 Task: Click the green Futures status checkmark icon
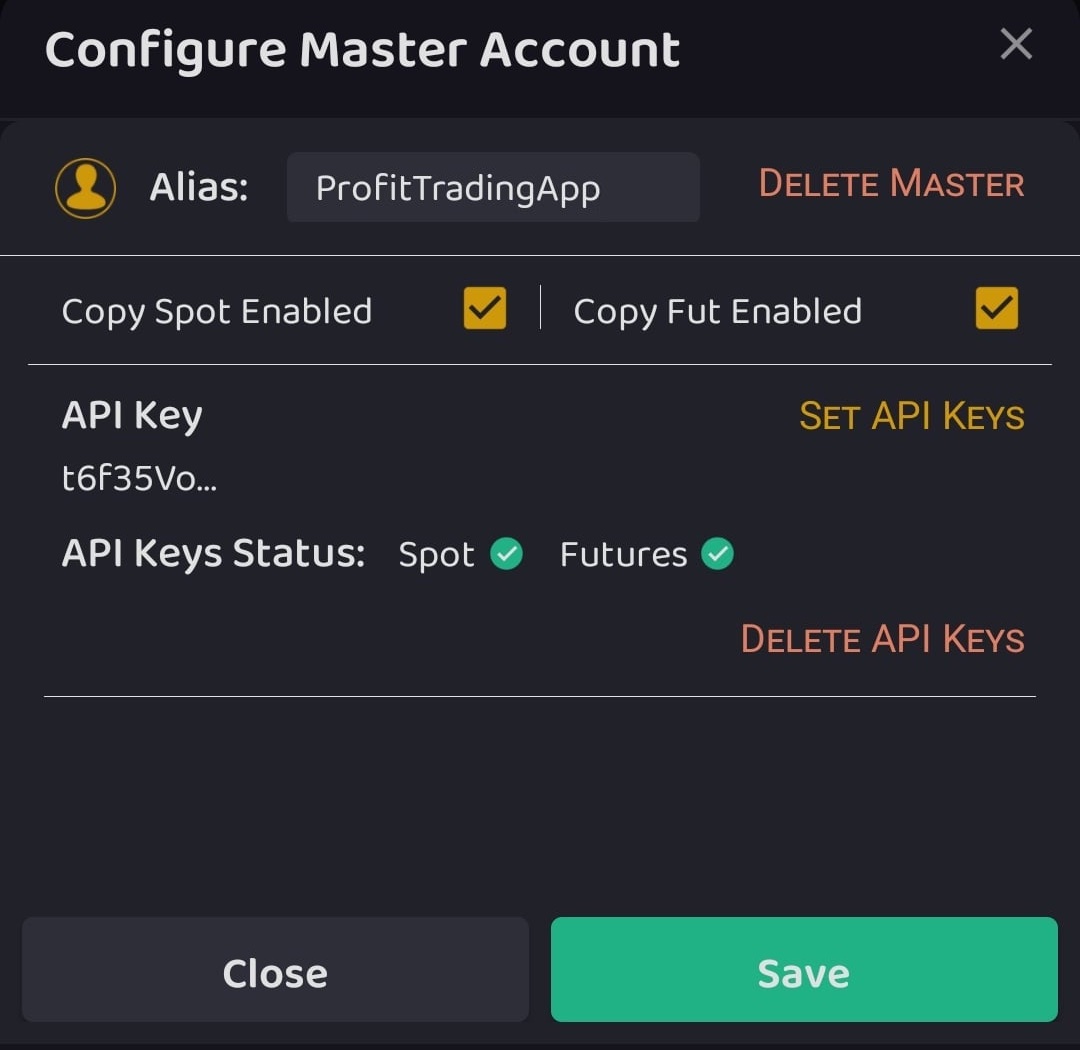pos(717,554)
